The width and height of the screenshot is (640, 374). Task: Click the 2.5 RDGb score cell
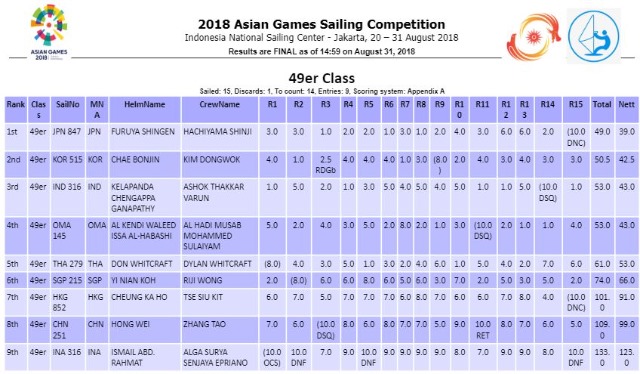[x=325, y=165]
